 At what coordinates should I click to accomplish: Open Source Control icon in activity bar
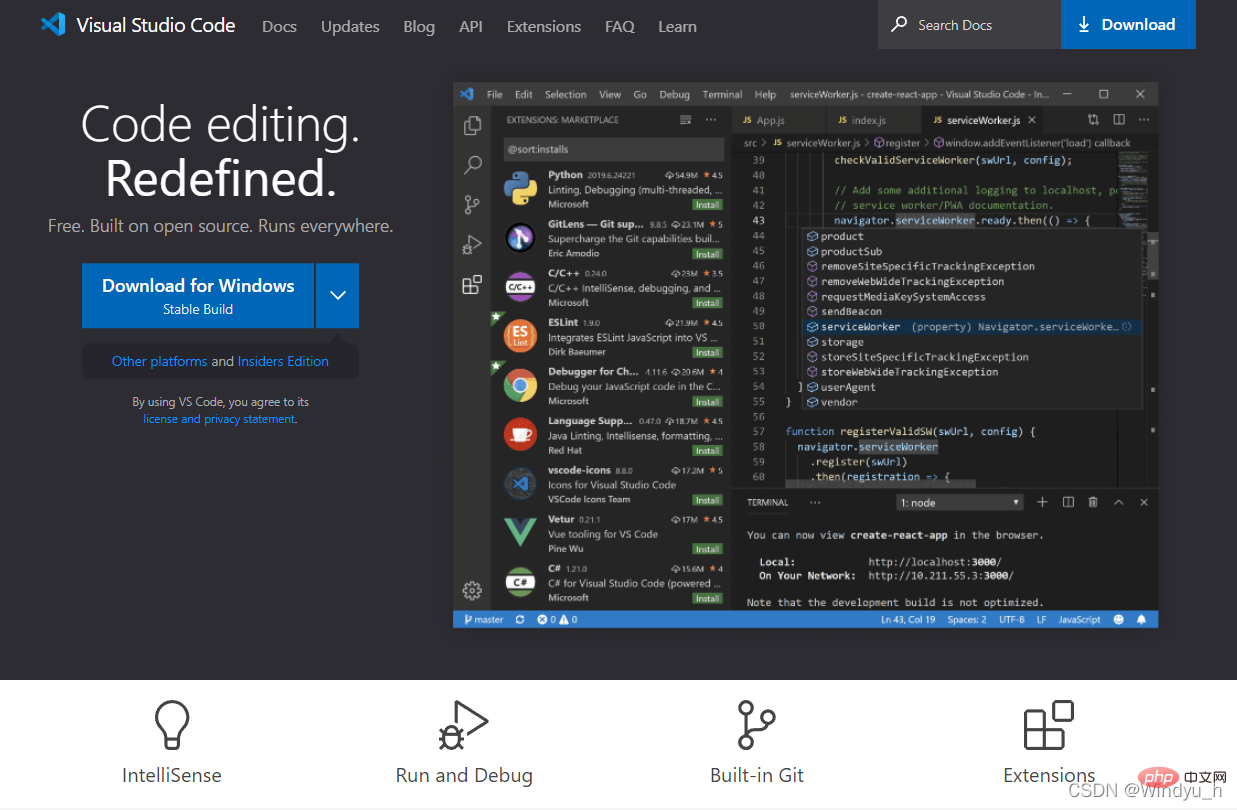[x=472, y=205]
